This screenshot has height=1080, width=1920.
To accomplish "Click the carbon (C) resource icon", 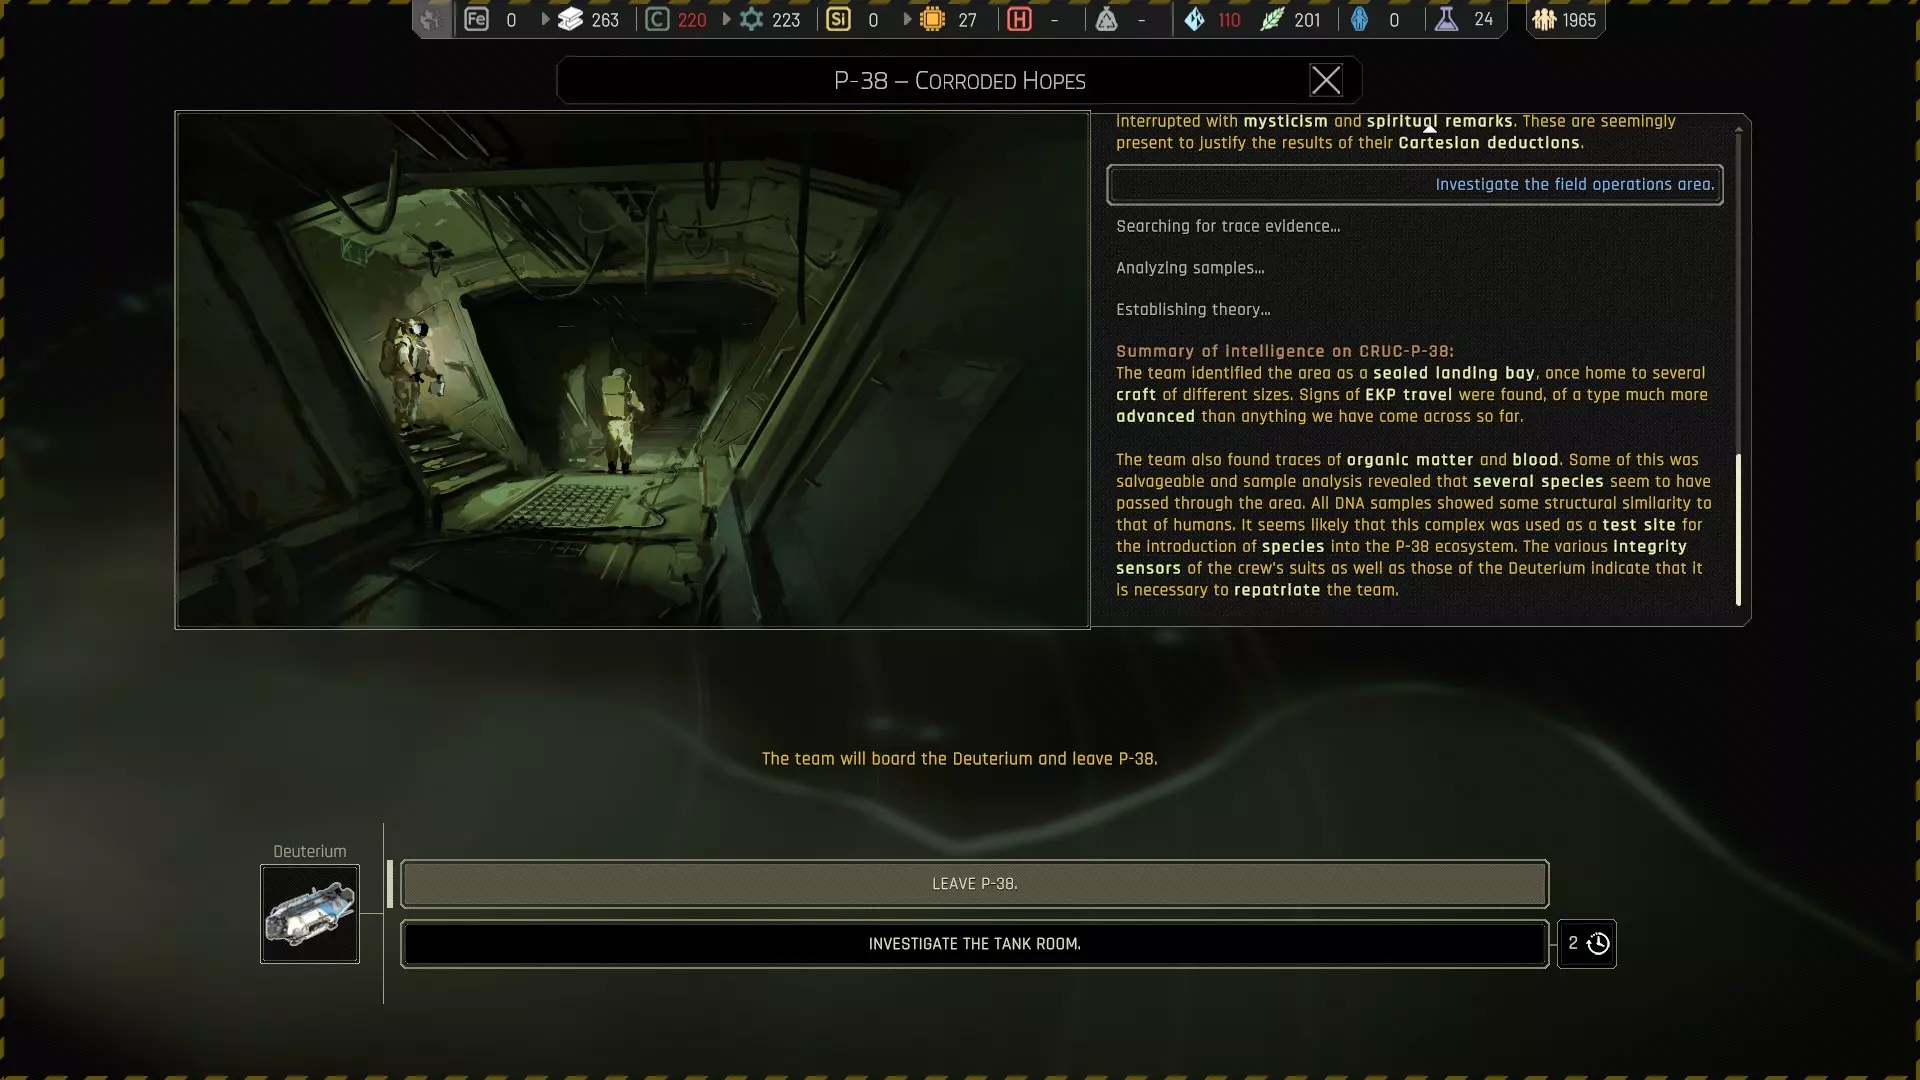I will [657, 20].
